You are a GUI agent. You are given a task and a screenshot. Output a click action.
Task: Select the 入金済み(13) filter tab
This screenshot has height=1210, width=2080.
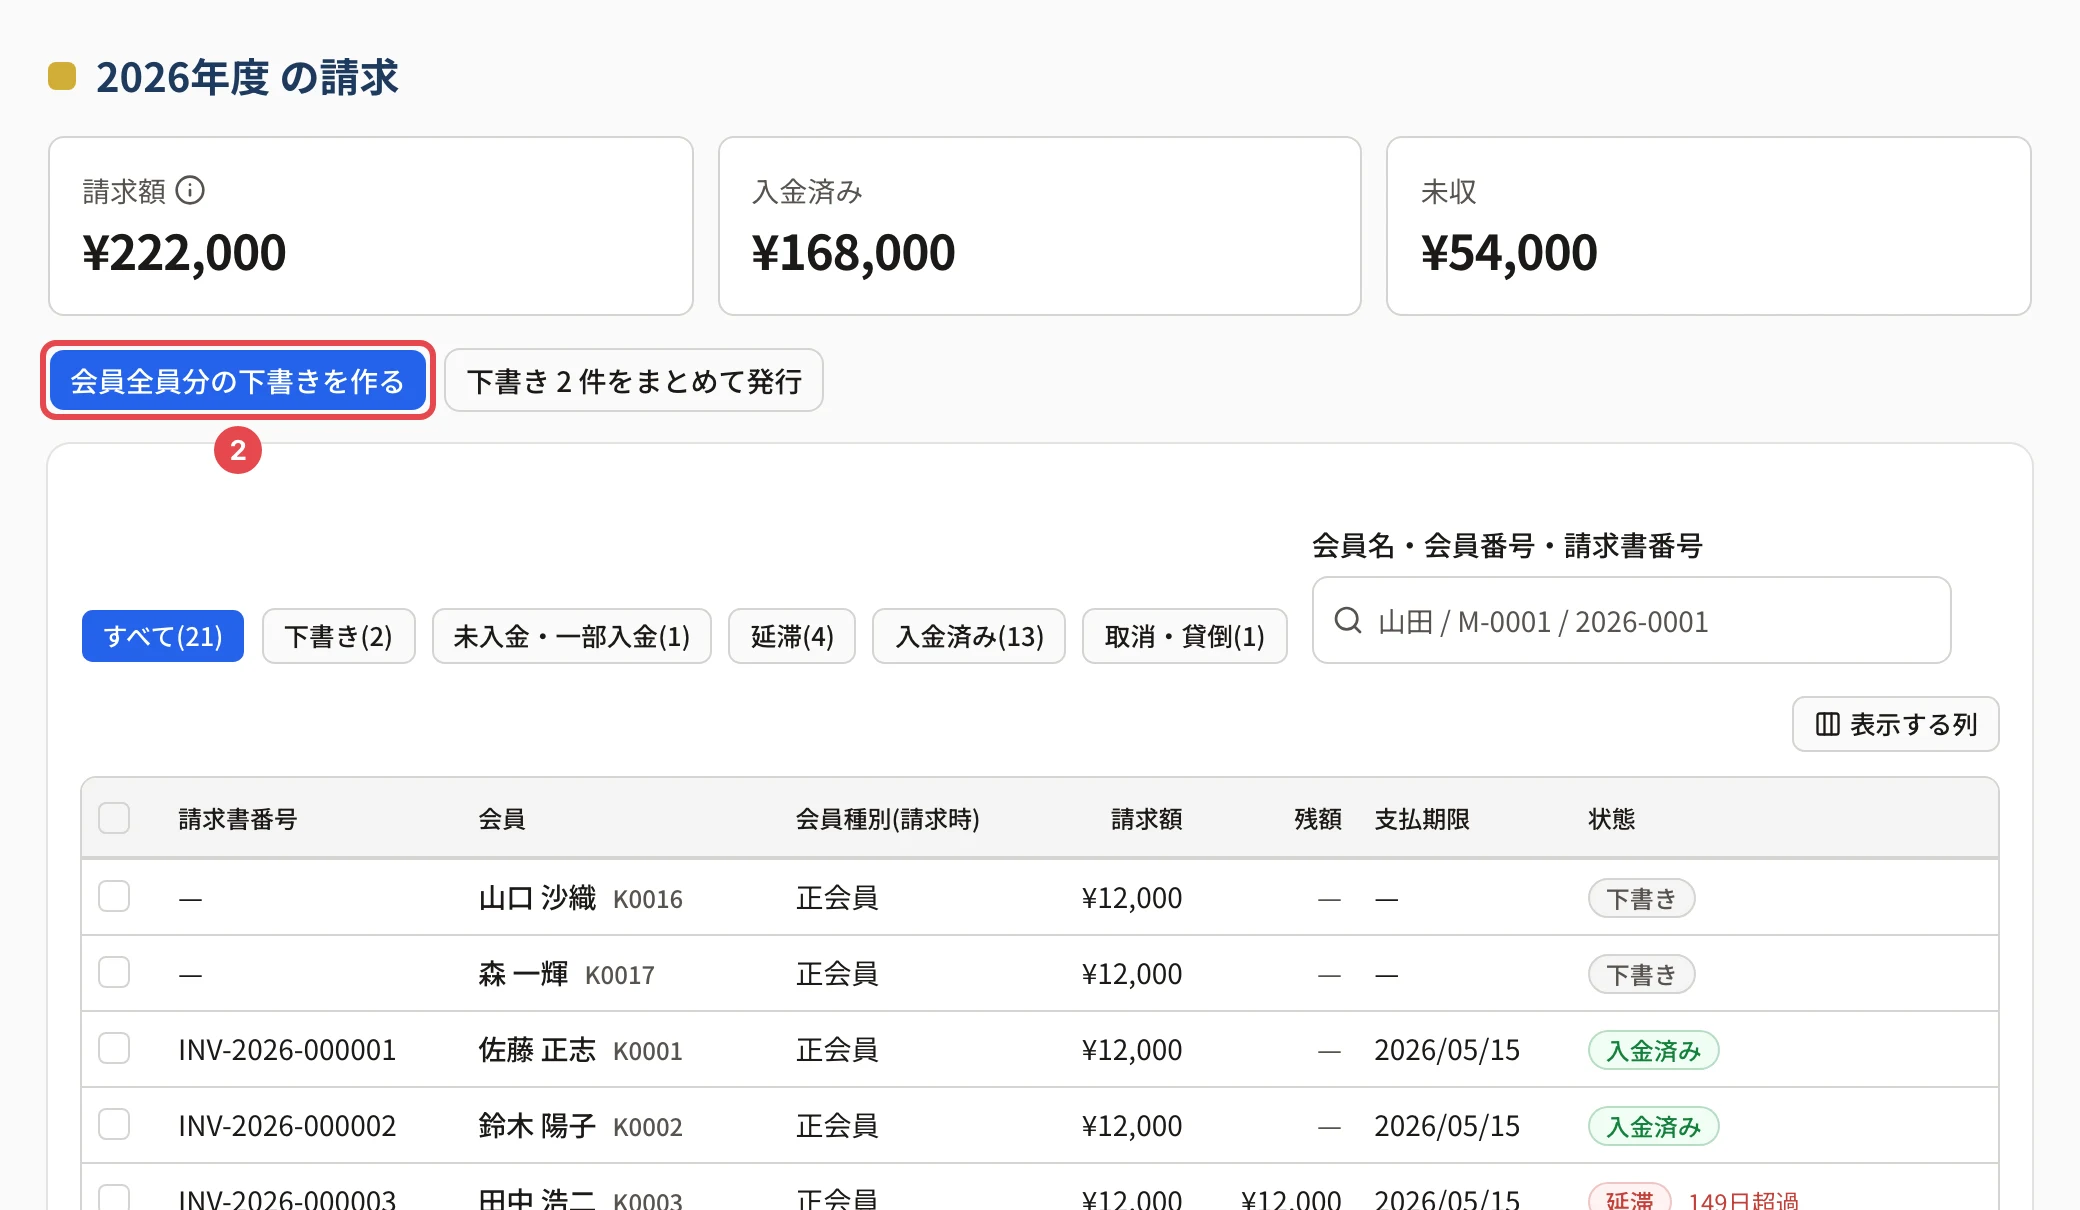(x=969, y=636)
